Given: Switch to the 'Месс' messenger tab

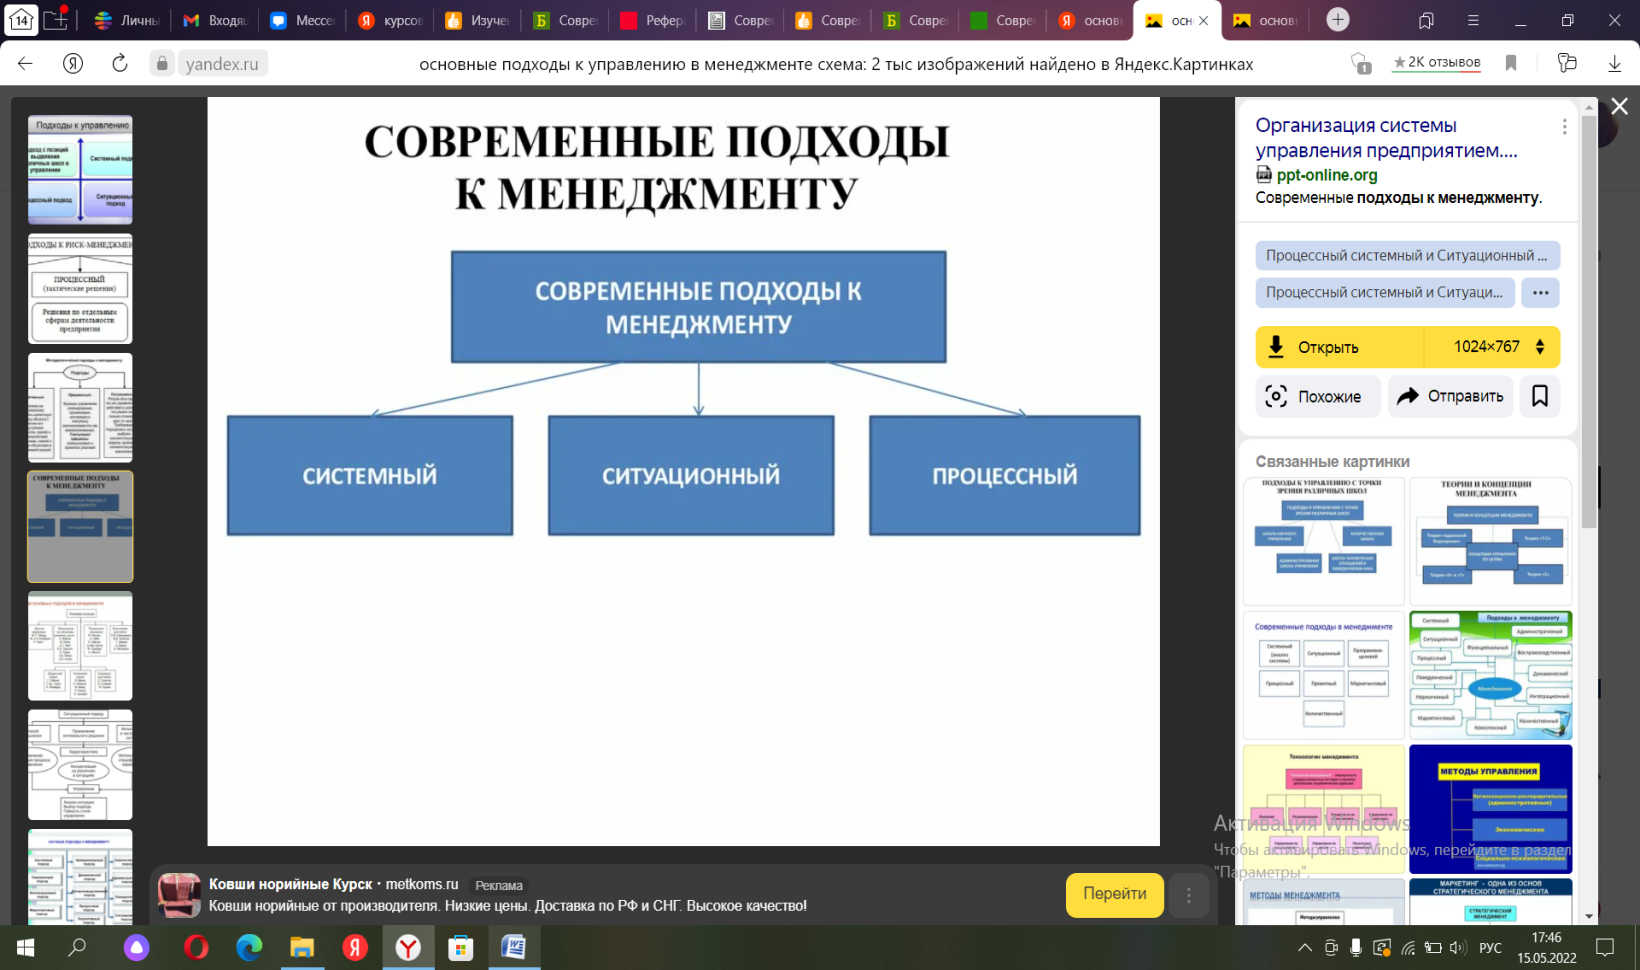Looking at the screenshot, I should click(x=302, y=20).
